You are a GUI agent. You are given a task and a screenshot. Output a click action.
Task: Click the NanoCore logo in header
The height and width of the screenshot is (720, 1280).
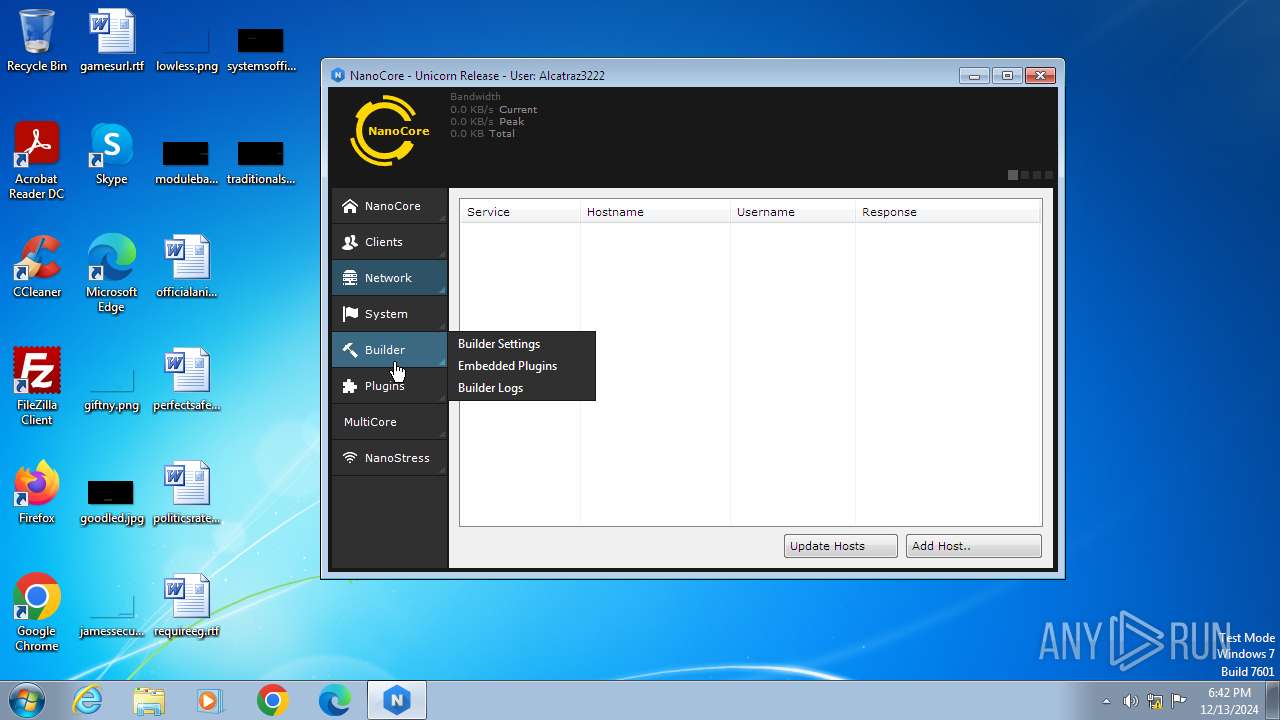coord(391,131)
